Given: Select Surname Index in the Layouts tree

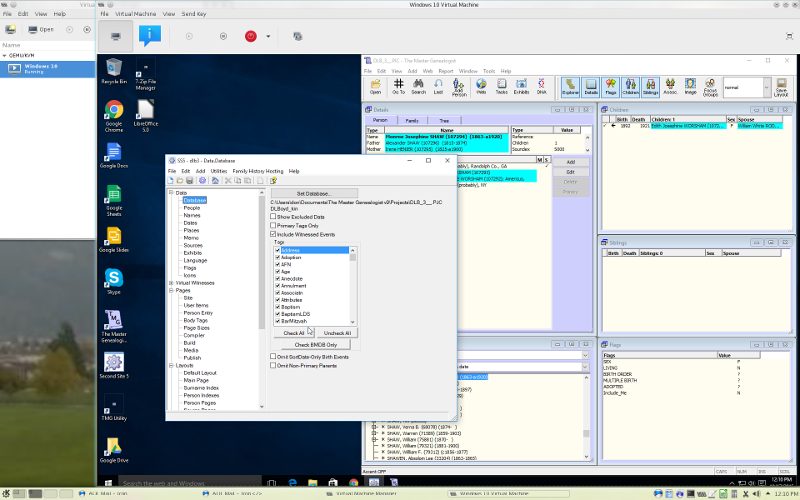Looking at the screenshot, I should tap(201, 387).
